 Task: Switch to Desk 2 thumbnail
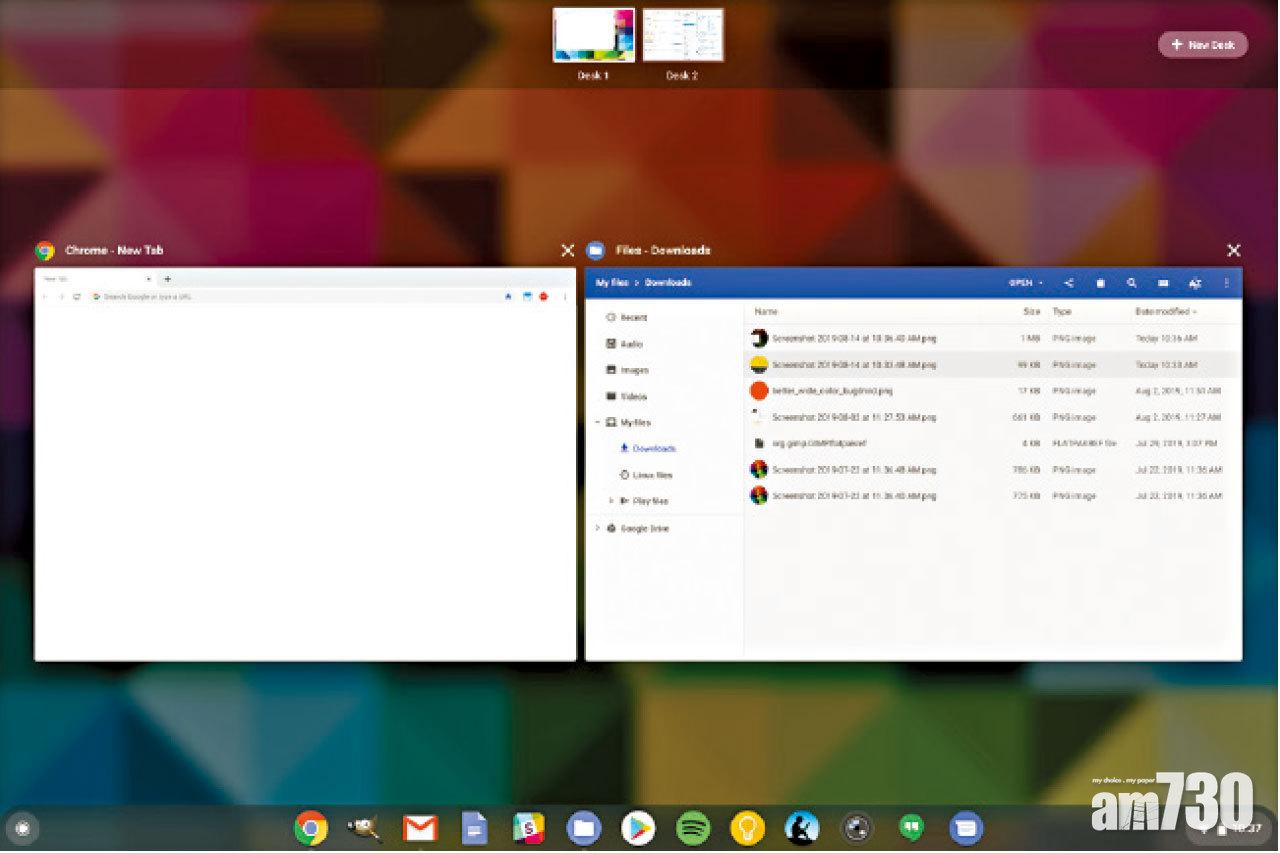click(x=682, y=36)
